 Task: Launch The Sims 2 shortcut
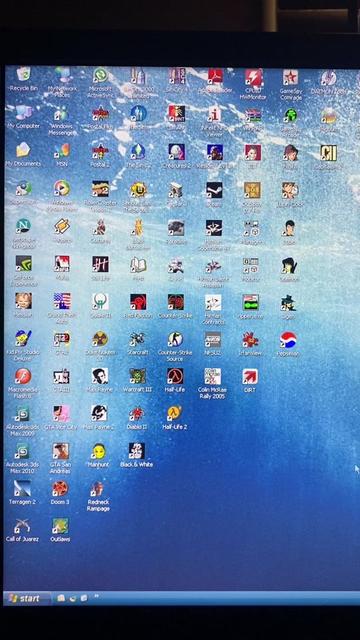coord(138,151)
